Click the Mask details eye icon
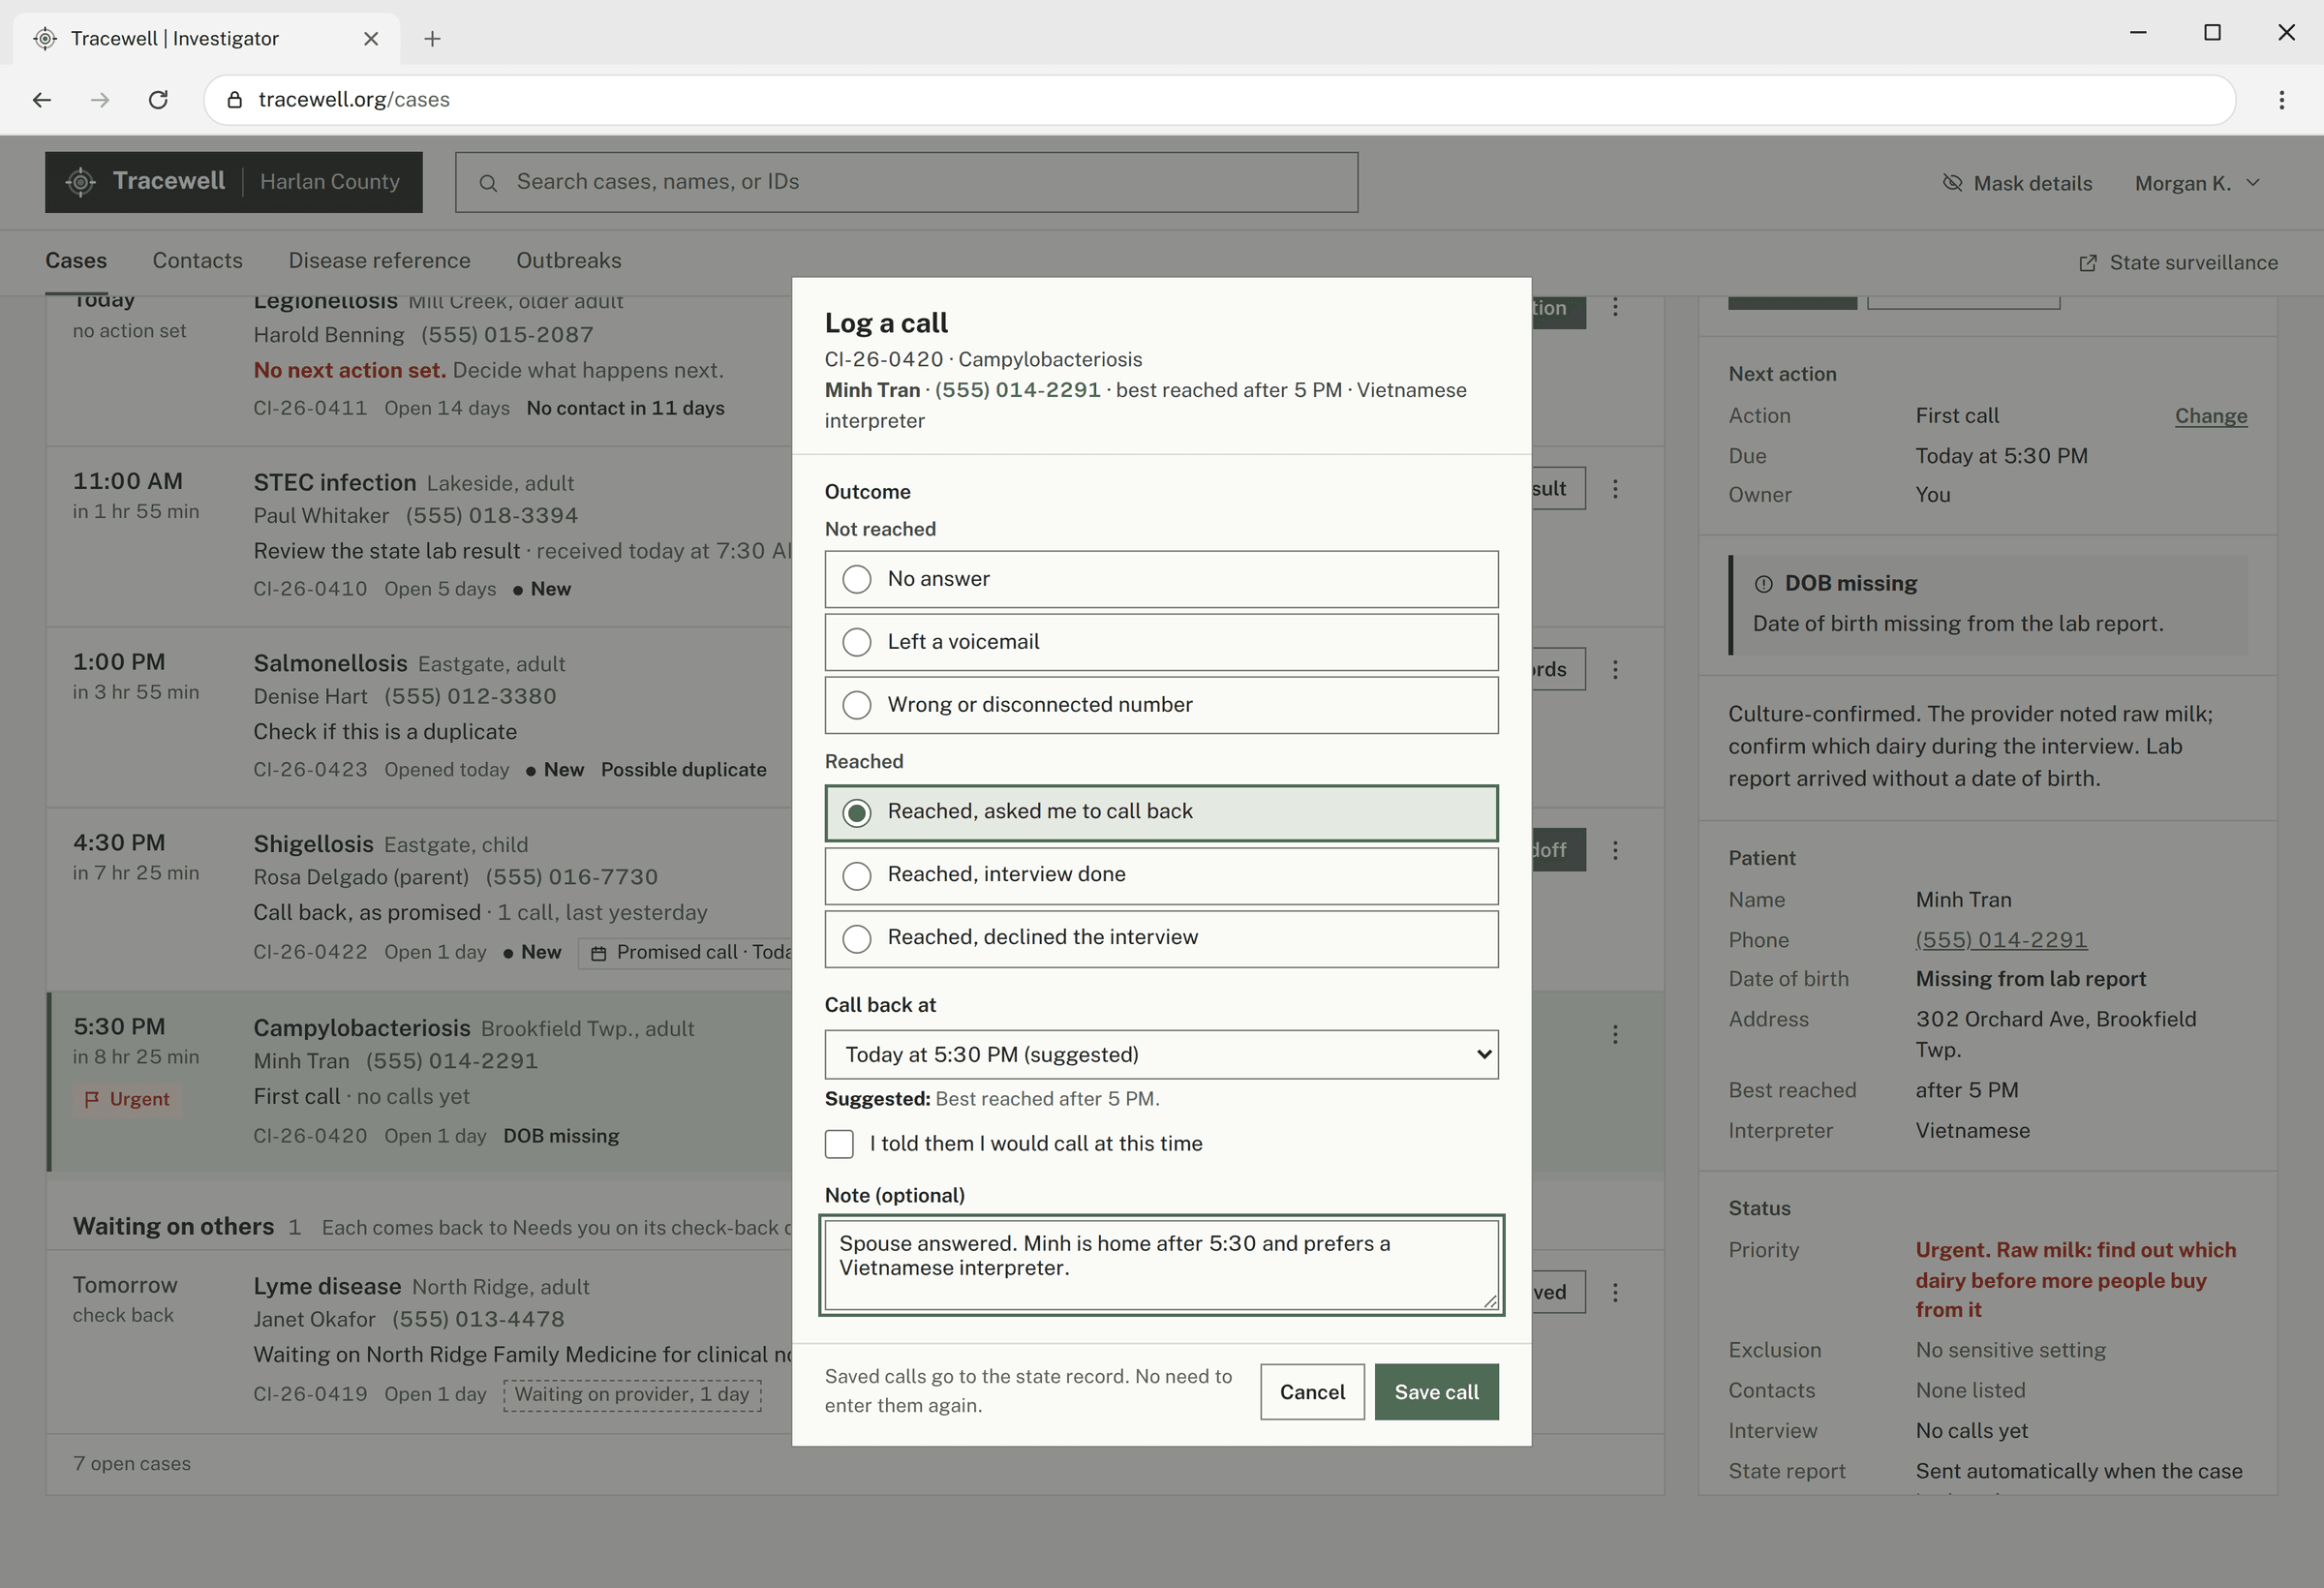The image size is (2324, 1588). coord(1952,183)
